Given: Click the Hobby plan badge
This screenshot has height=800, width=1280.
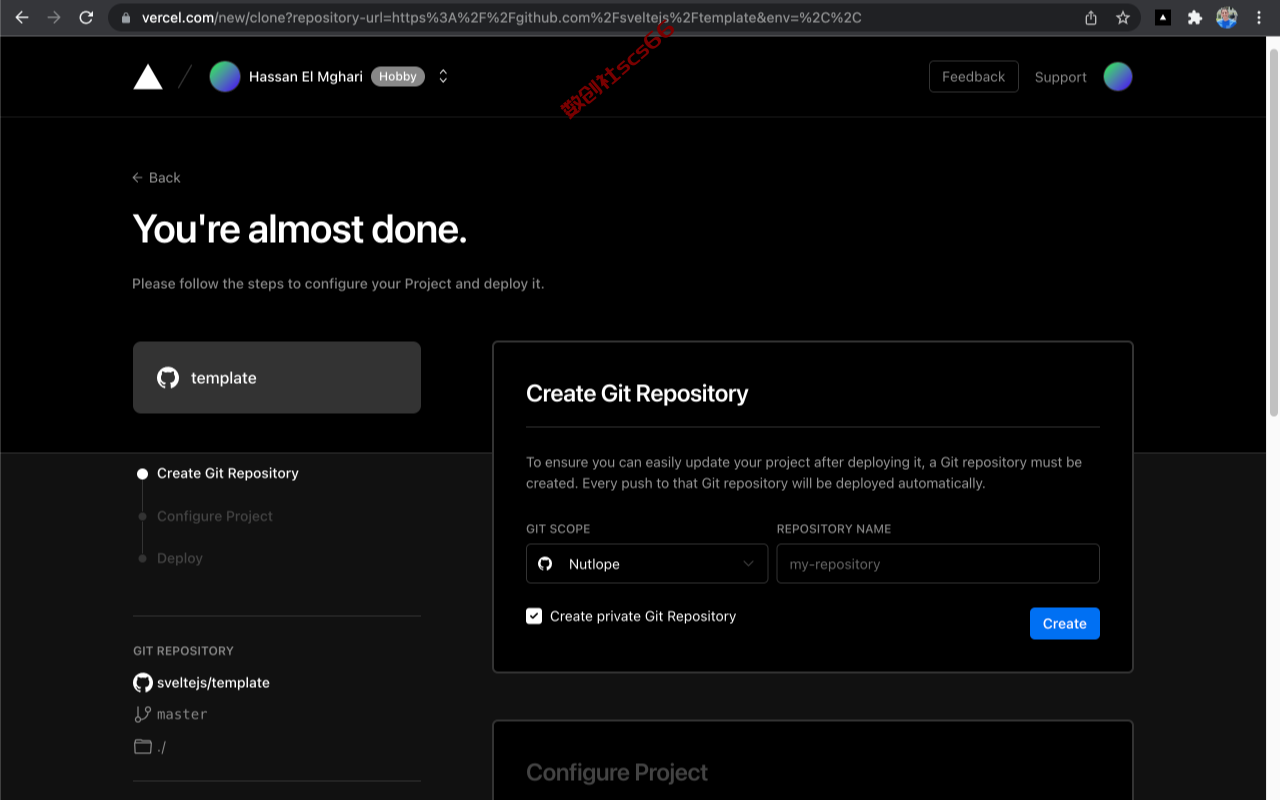Looking at the screenshot, I should coord(398,77).
